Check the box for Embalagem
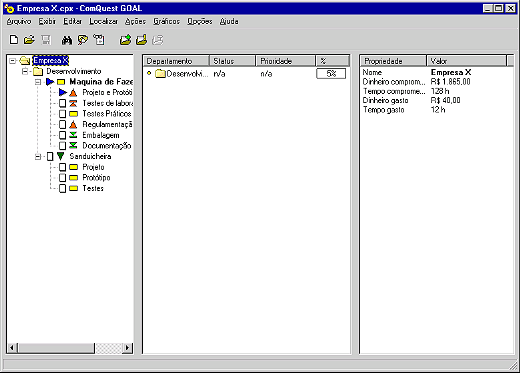The image size is (520, 373). coord(62,135)
